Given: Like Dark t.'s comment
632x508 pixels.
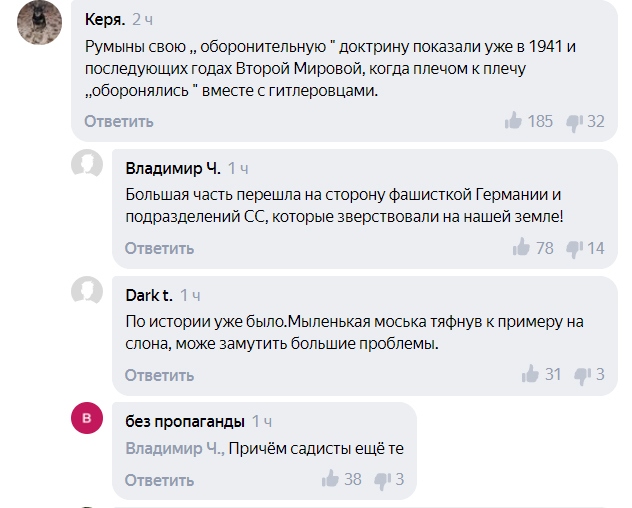Looking at the screenshot, I should coord(530,375).
